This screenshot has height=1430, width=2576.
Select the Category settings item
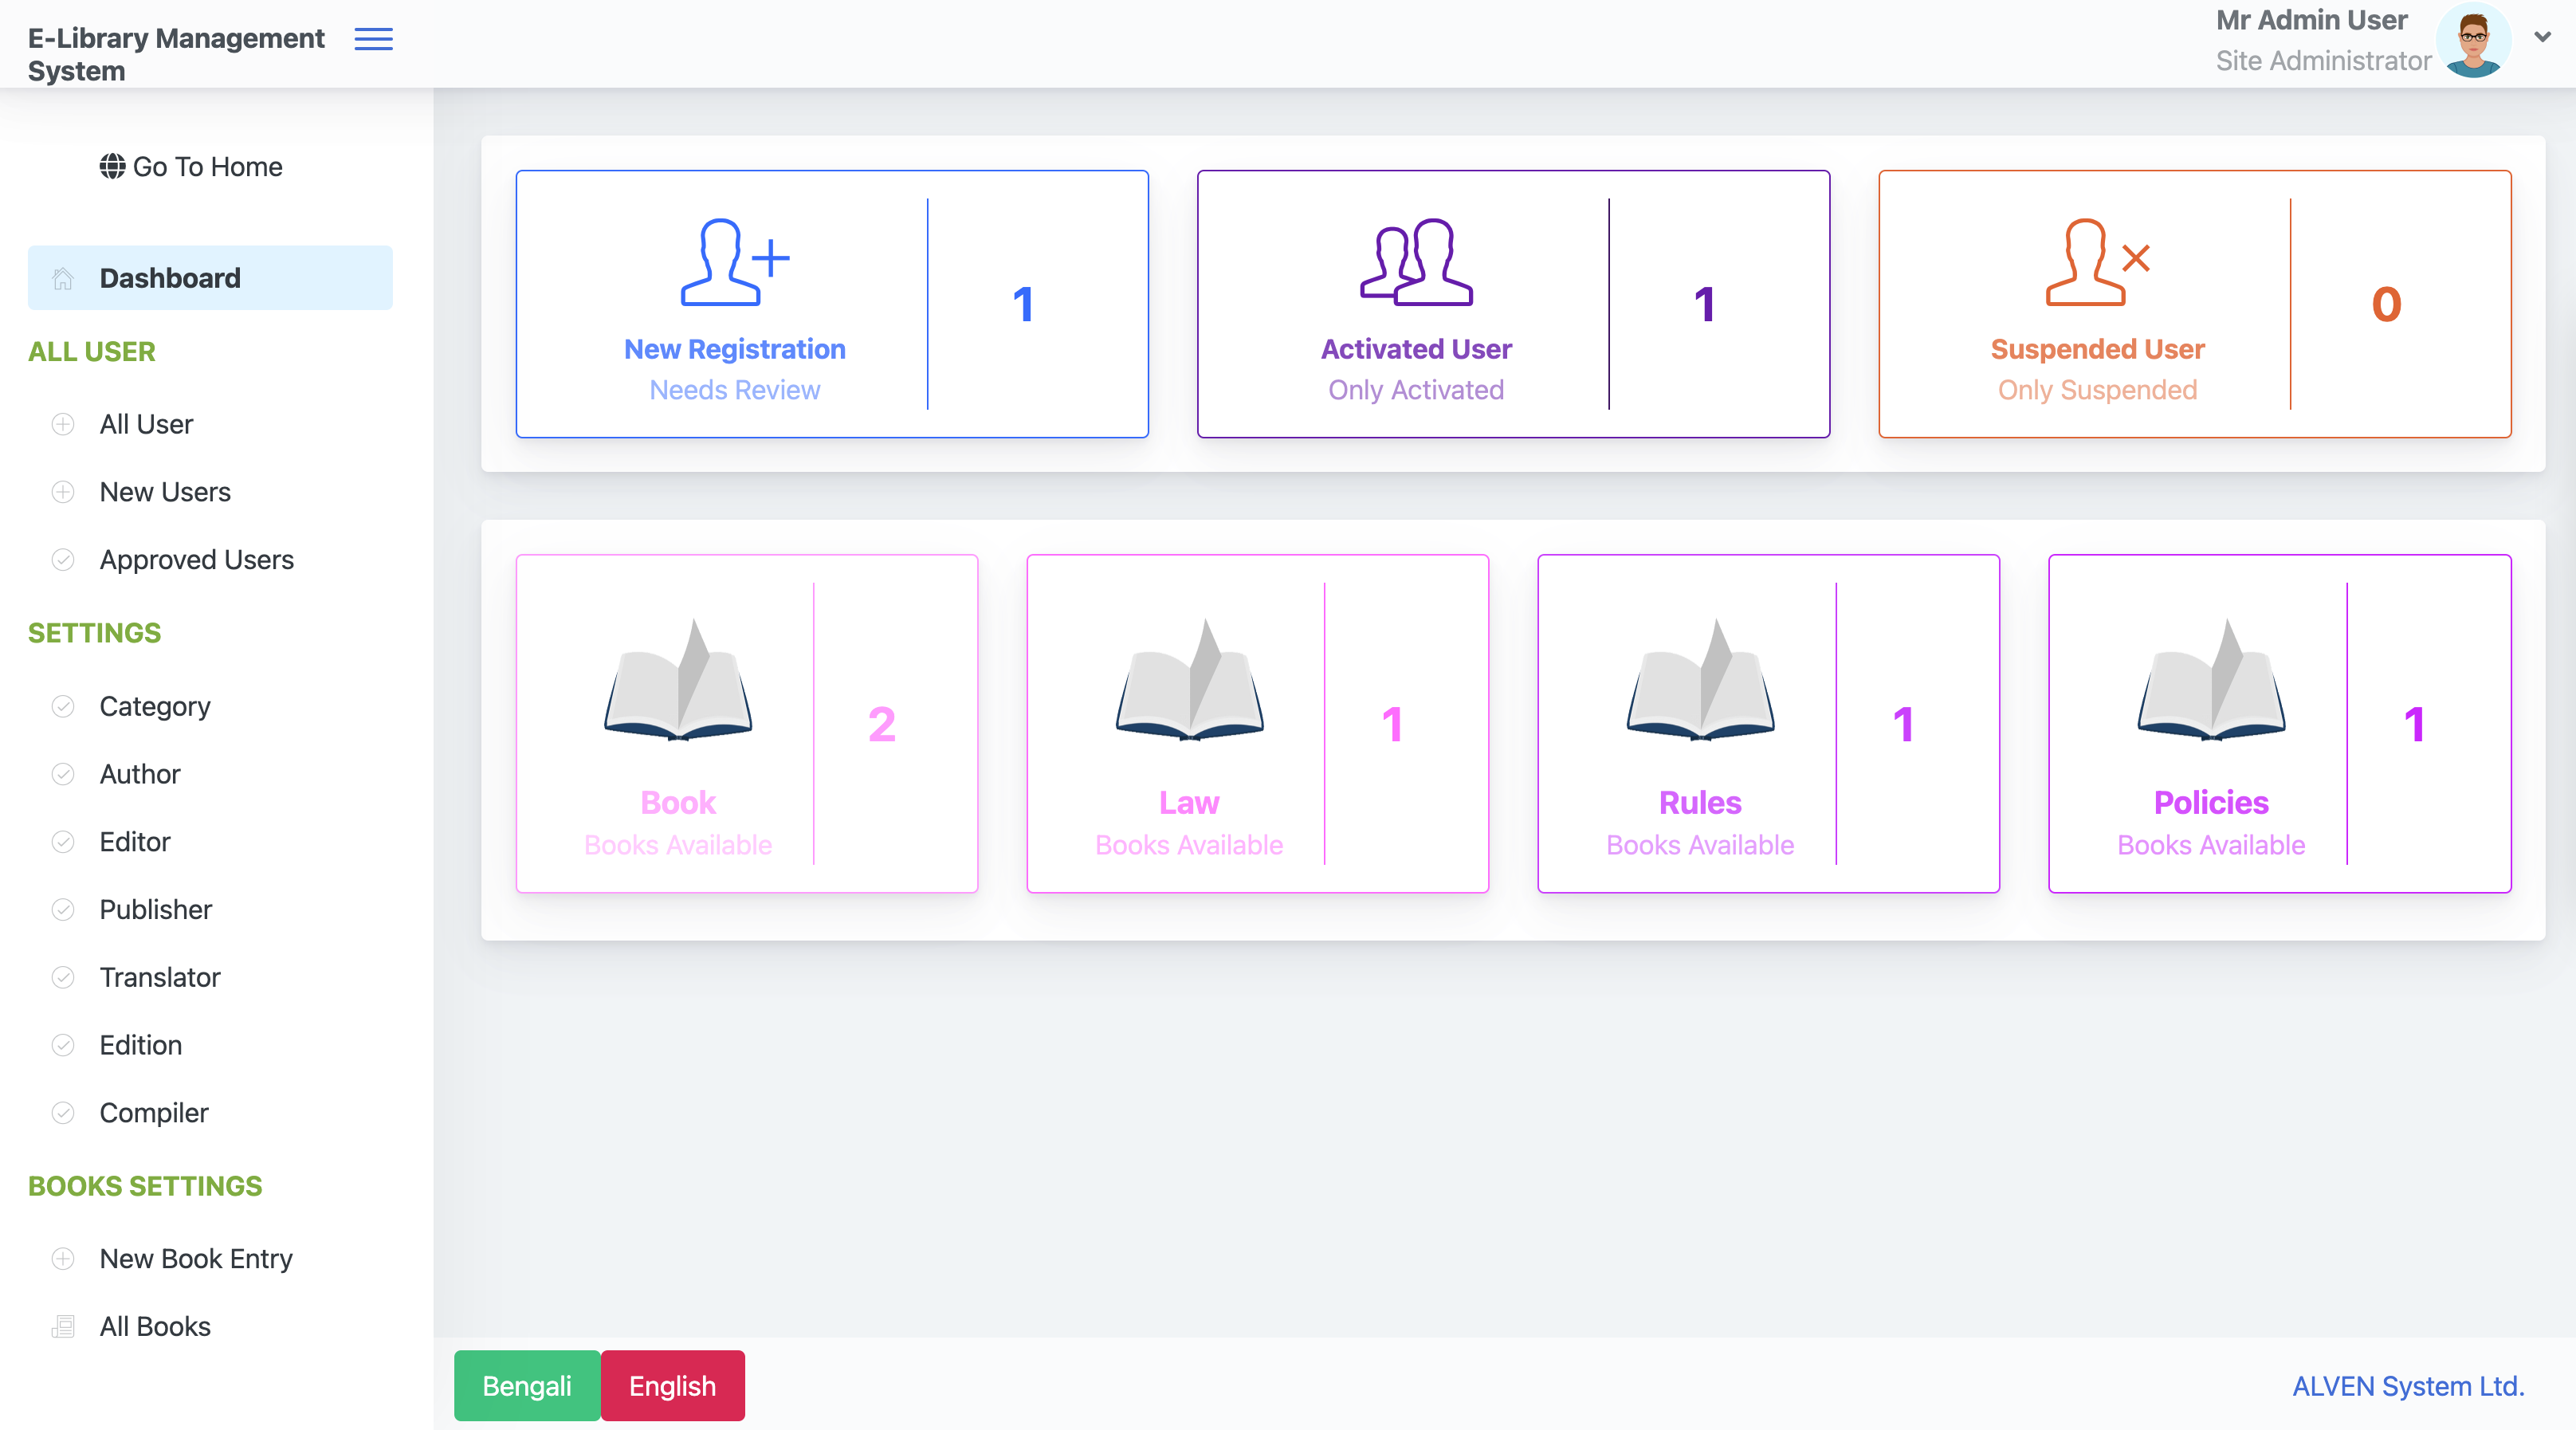(155, 706)
